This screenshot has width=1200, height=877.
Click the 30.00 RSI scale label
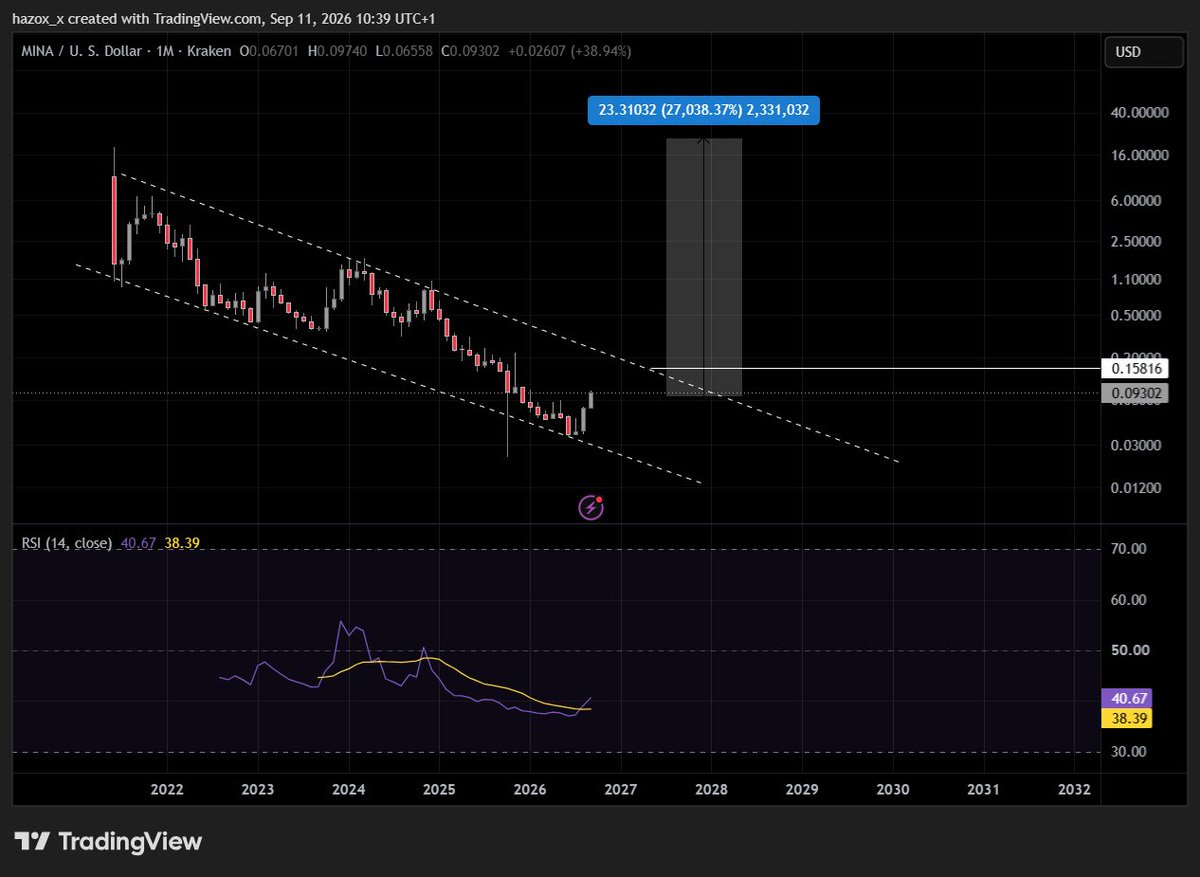(x=1130, y=752)
